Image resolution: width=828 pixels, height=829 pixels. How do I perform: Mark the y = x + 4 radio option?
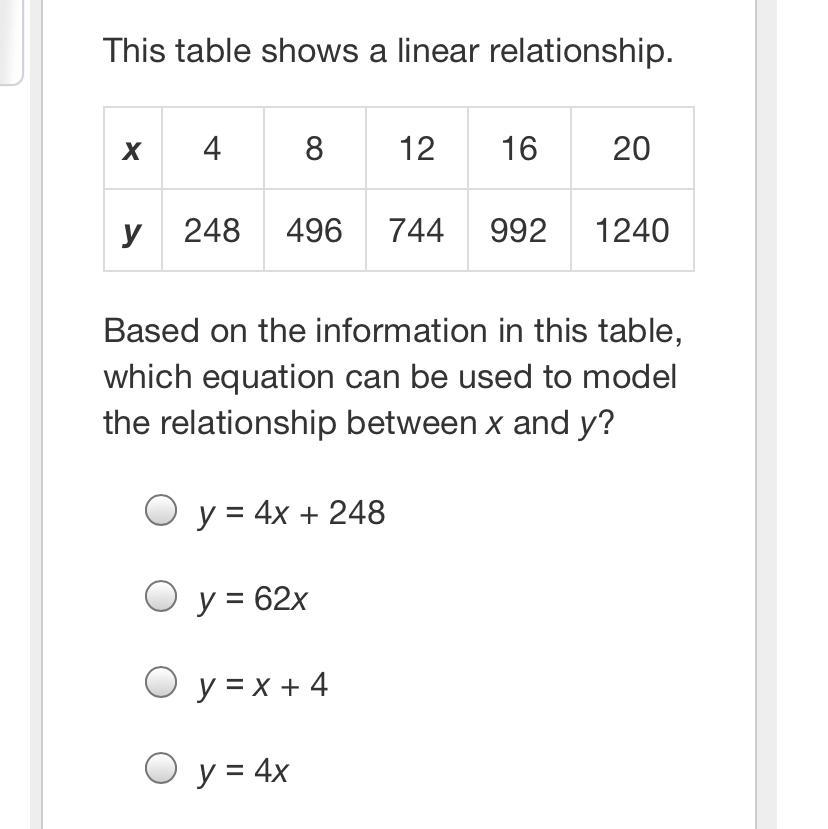(161, 682)
